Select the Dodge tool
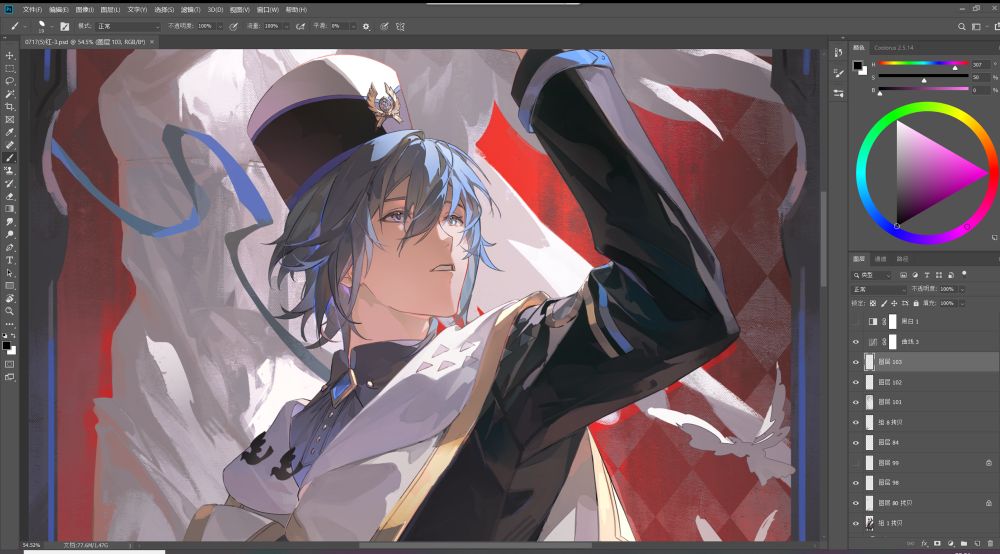This screenshot has width=1000, height=554. pyautogui.click(x=10, y=235)
